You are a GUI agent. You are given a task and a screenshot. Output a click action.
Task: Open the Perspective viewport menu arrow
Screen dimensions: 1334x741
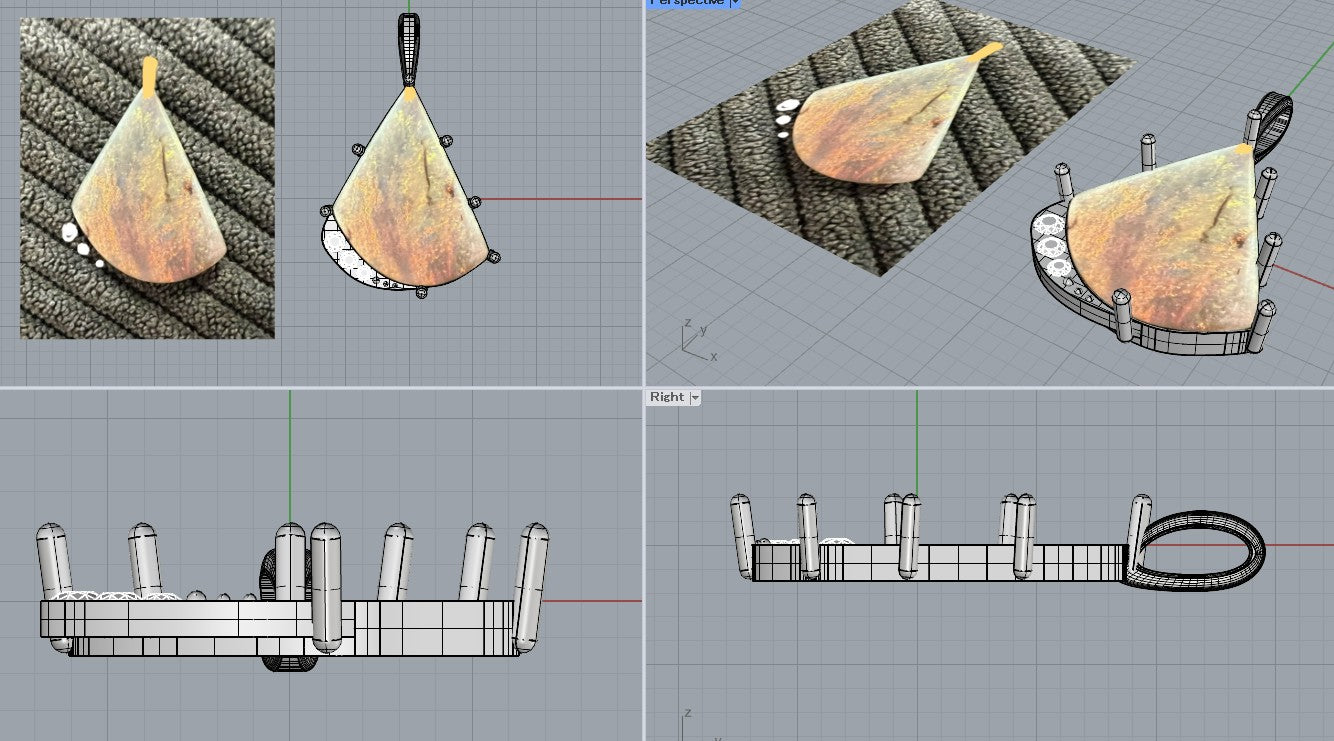[735, 3]
